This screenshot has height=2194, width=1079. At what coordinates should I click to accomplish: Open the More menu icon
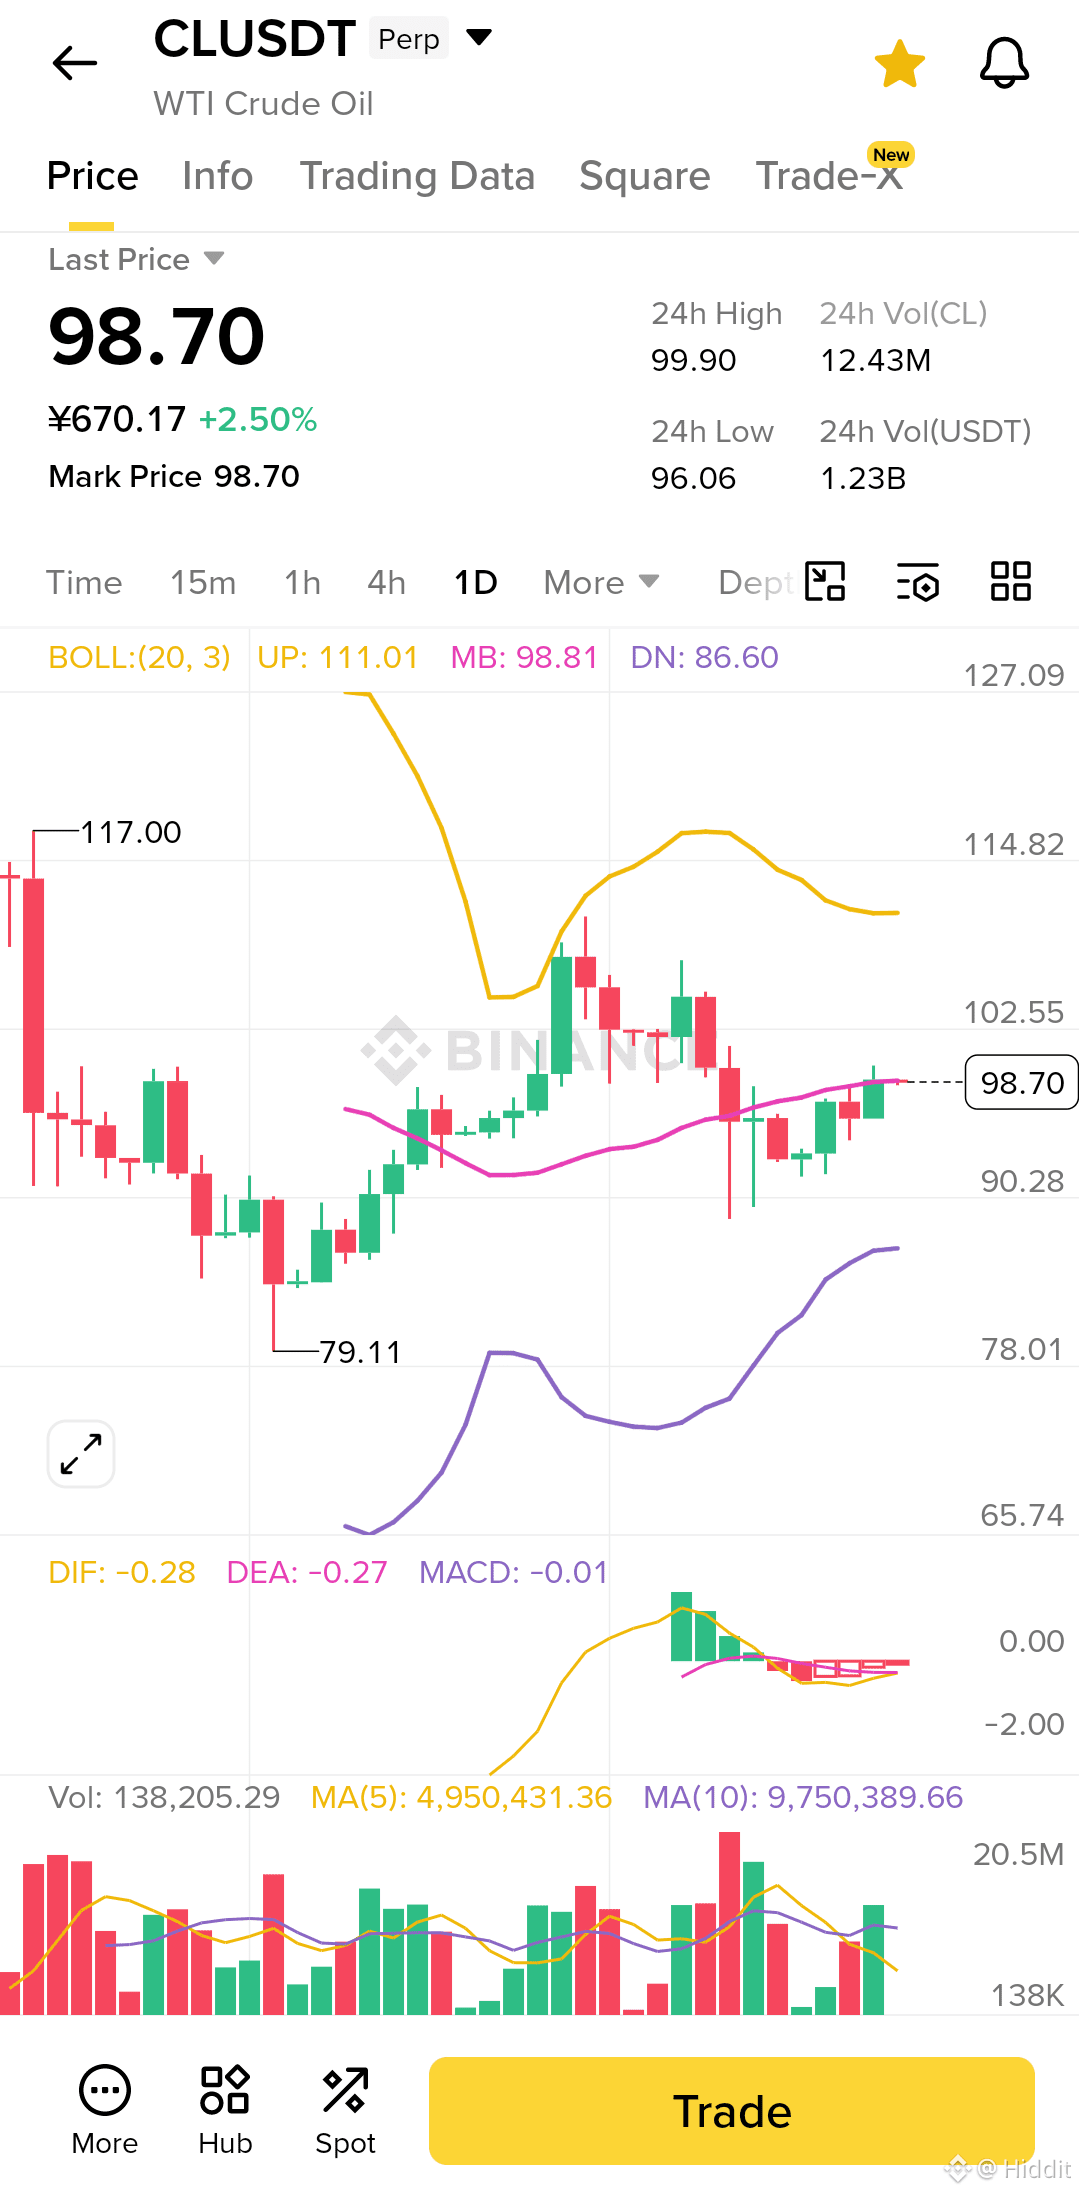(105, 2110)
